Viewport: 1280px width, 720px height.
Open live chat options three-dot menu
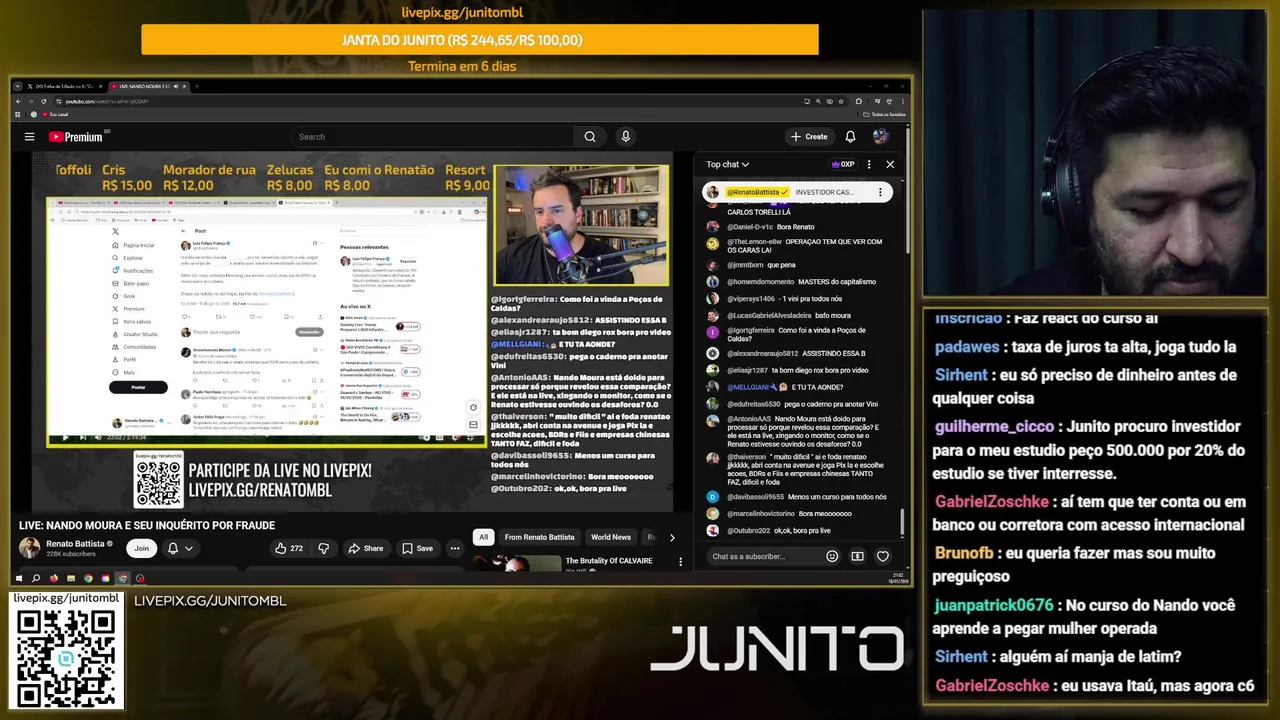(869, 164)
